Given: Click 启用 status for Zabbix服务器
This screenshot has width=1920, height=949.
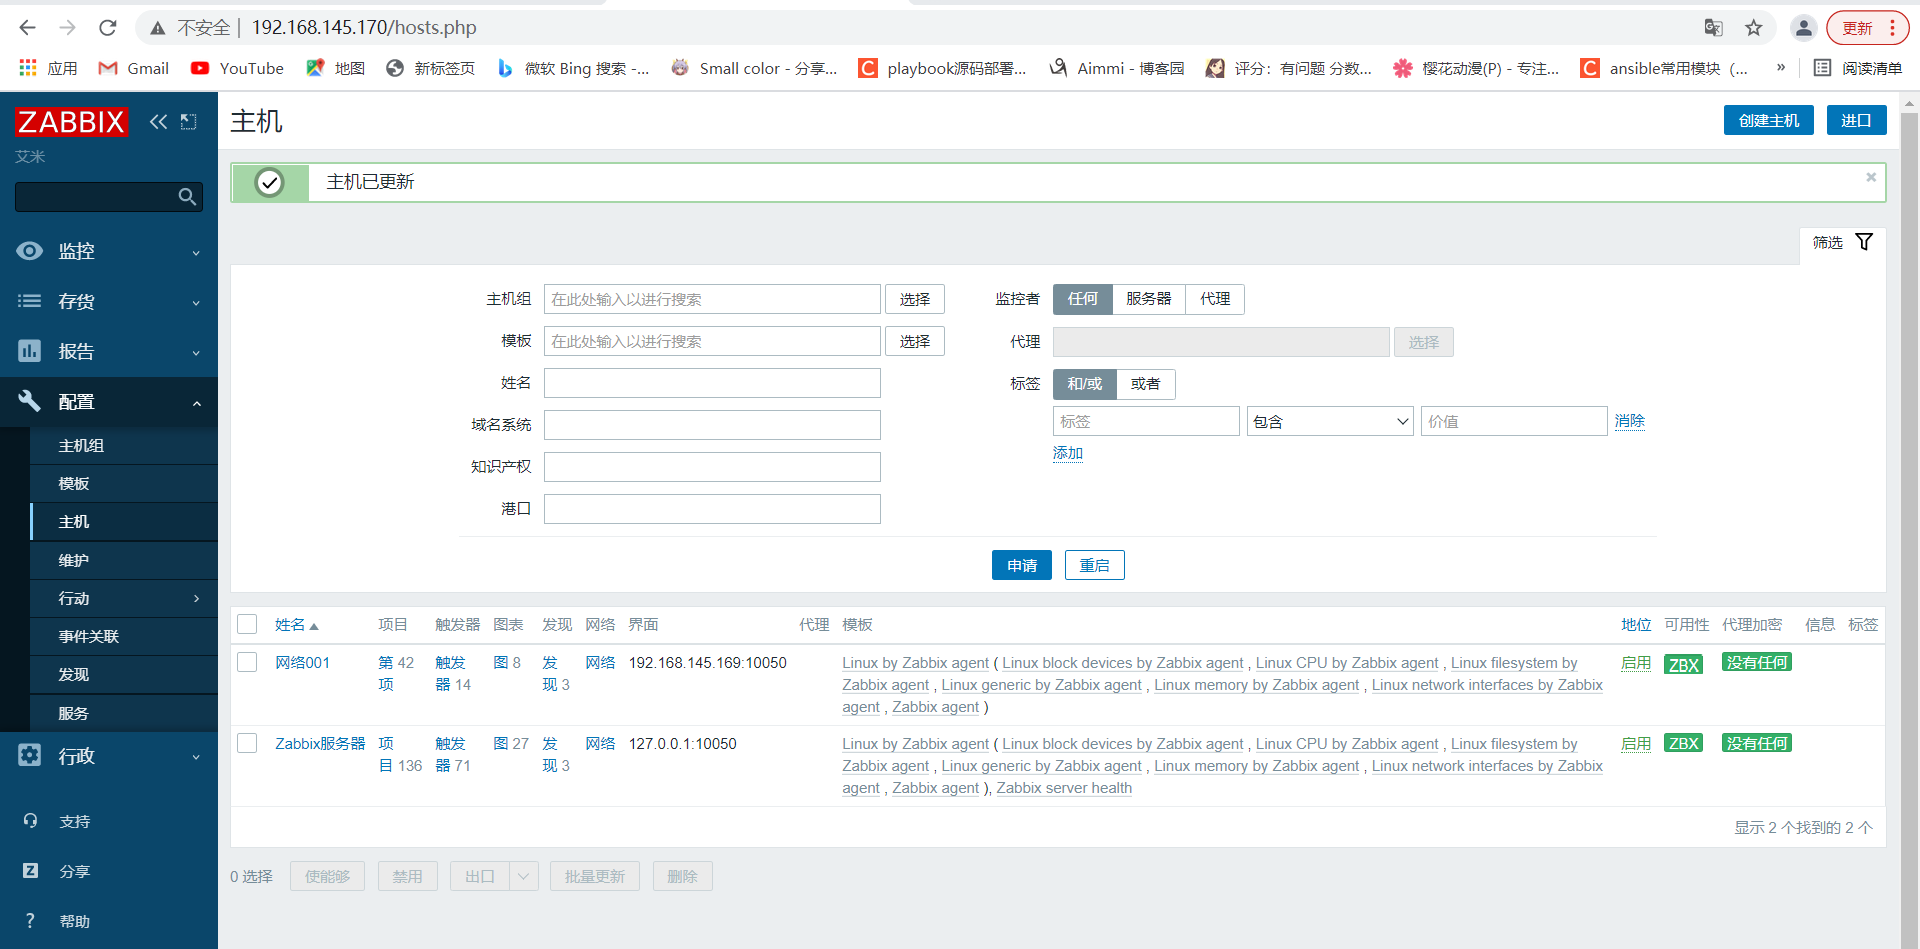Looking at the screenshot, I should tap(1636, 743).
